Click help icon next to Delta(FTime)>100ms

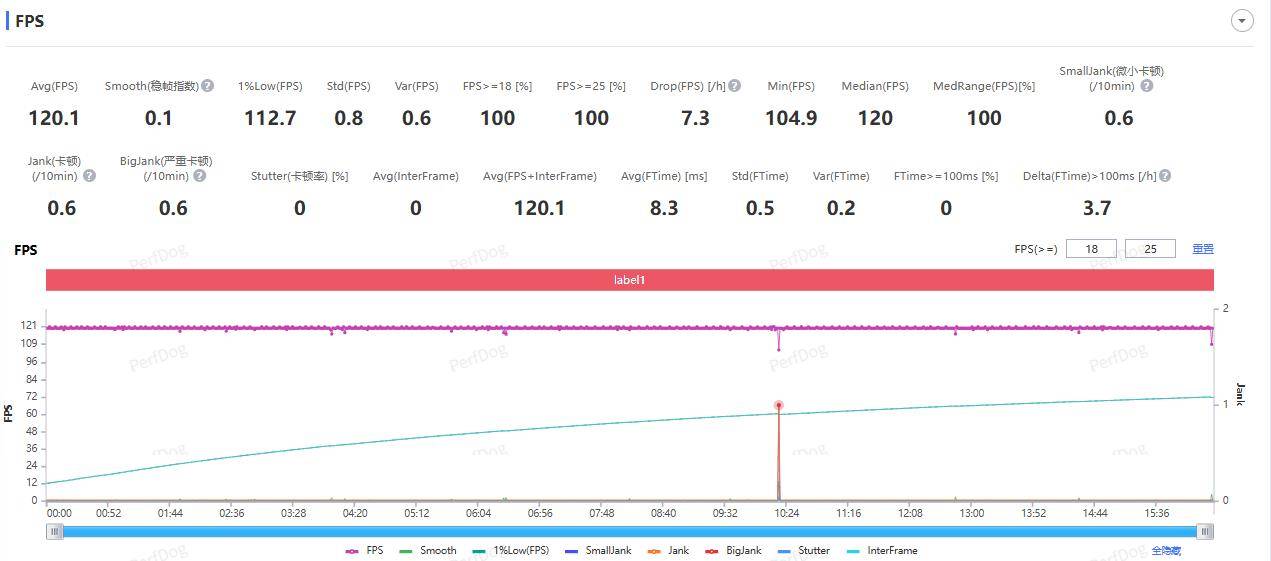coord(1164,176)
